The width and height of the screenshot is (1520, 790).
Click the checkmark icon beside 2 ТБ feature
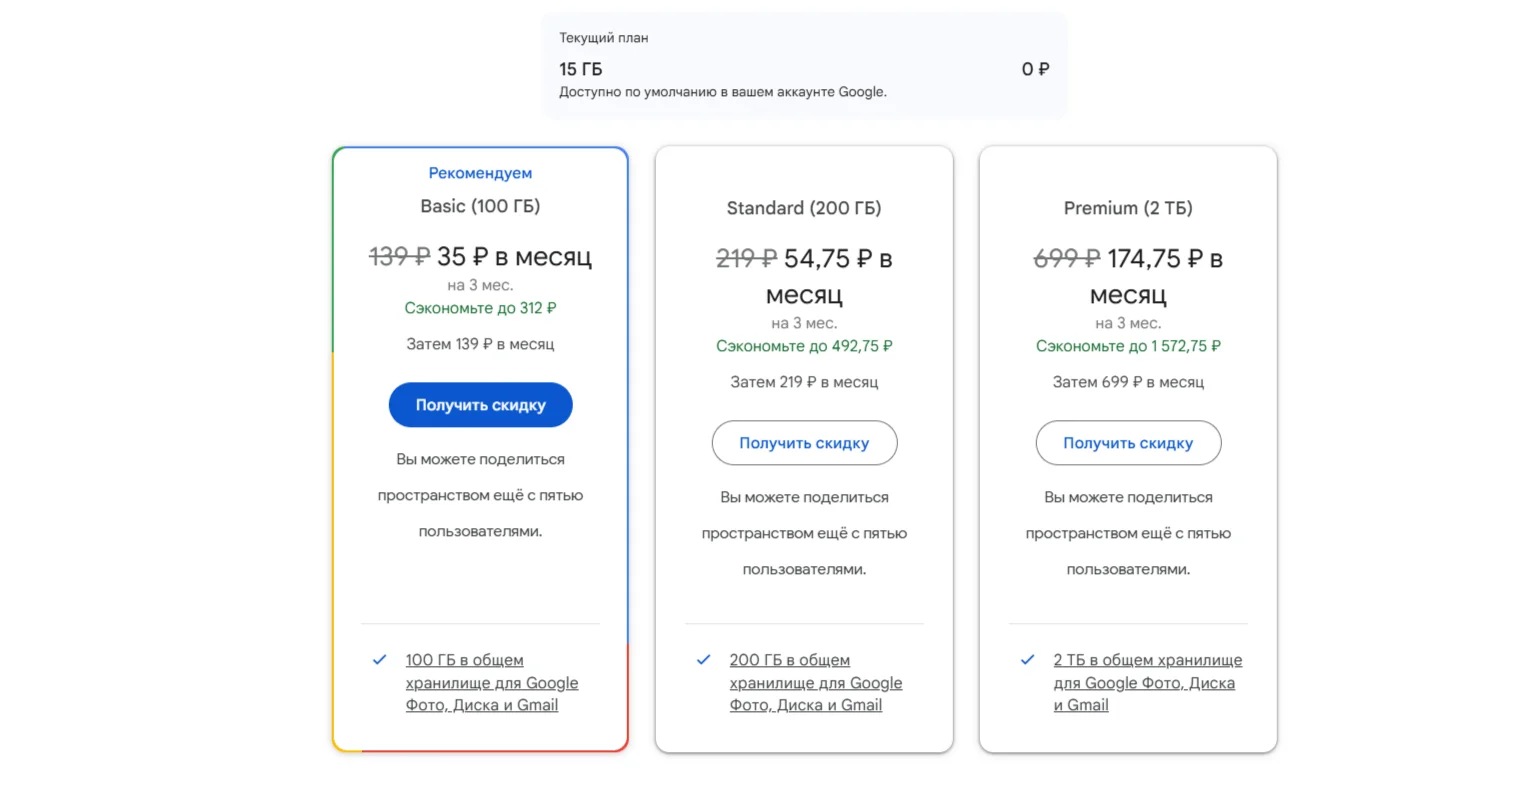(1028, 660)
